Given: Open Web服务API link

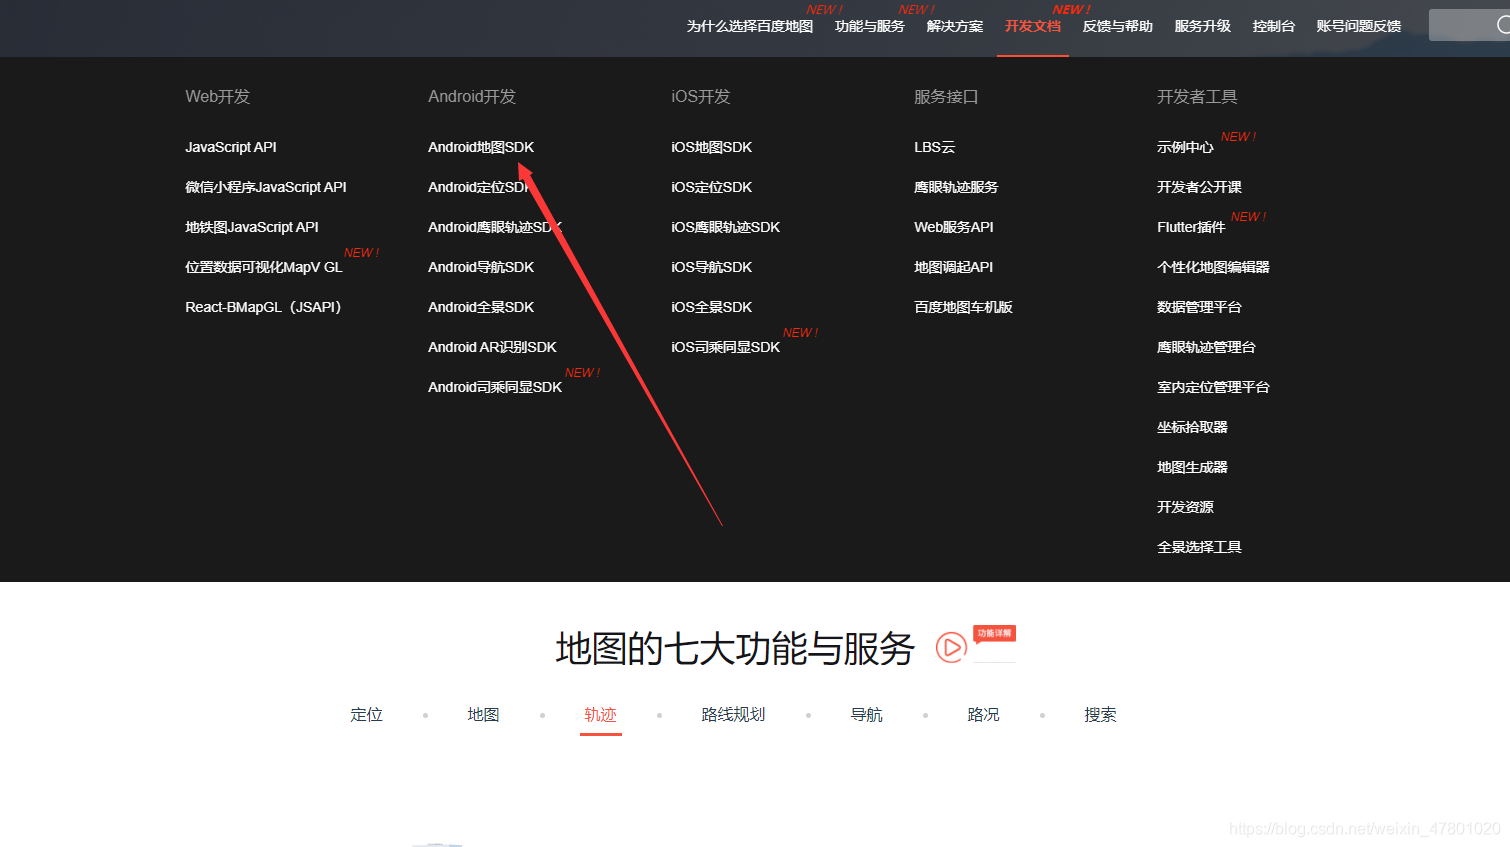Looking at the screenshot, I should (x=954, y=227).
